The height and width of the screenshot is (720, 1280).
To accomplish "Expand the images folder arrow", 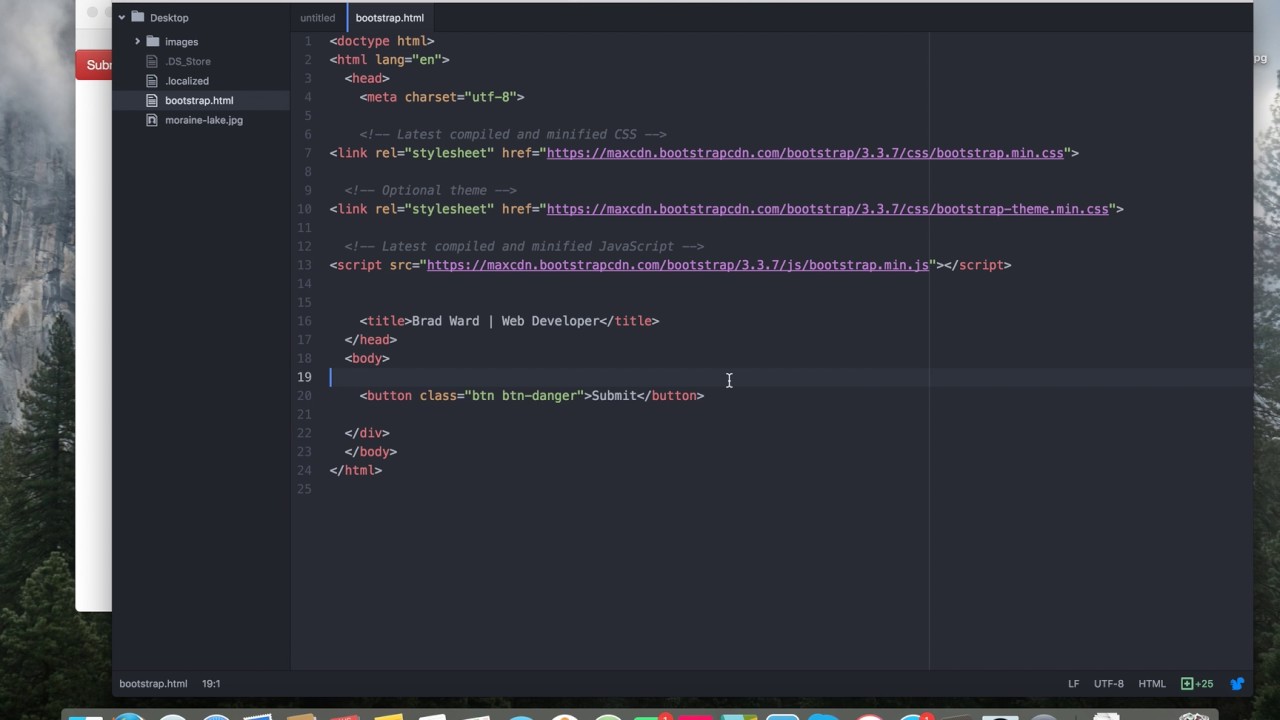I will (137, 41).
